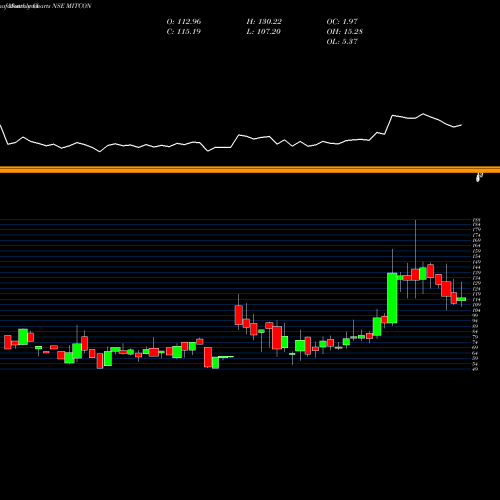Select the close value C: 115.19
The height and width of the screenshot is (500, 500).
pyautogui.click(x=184, y=32)
